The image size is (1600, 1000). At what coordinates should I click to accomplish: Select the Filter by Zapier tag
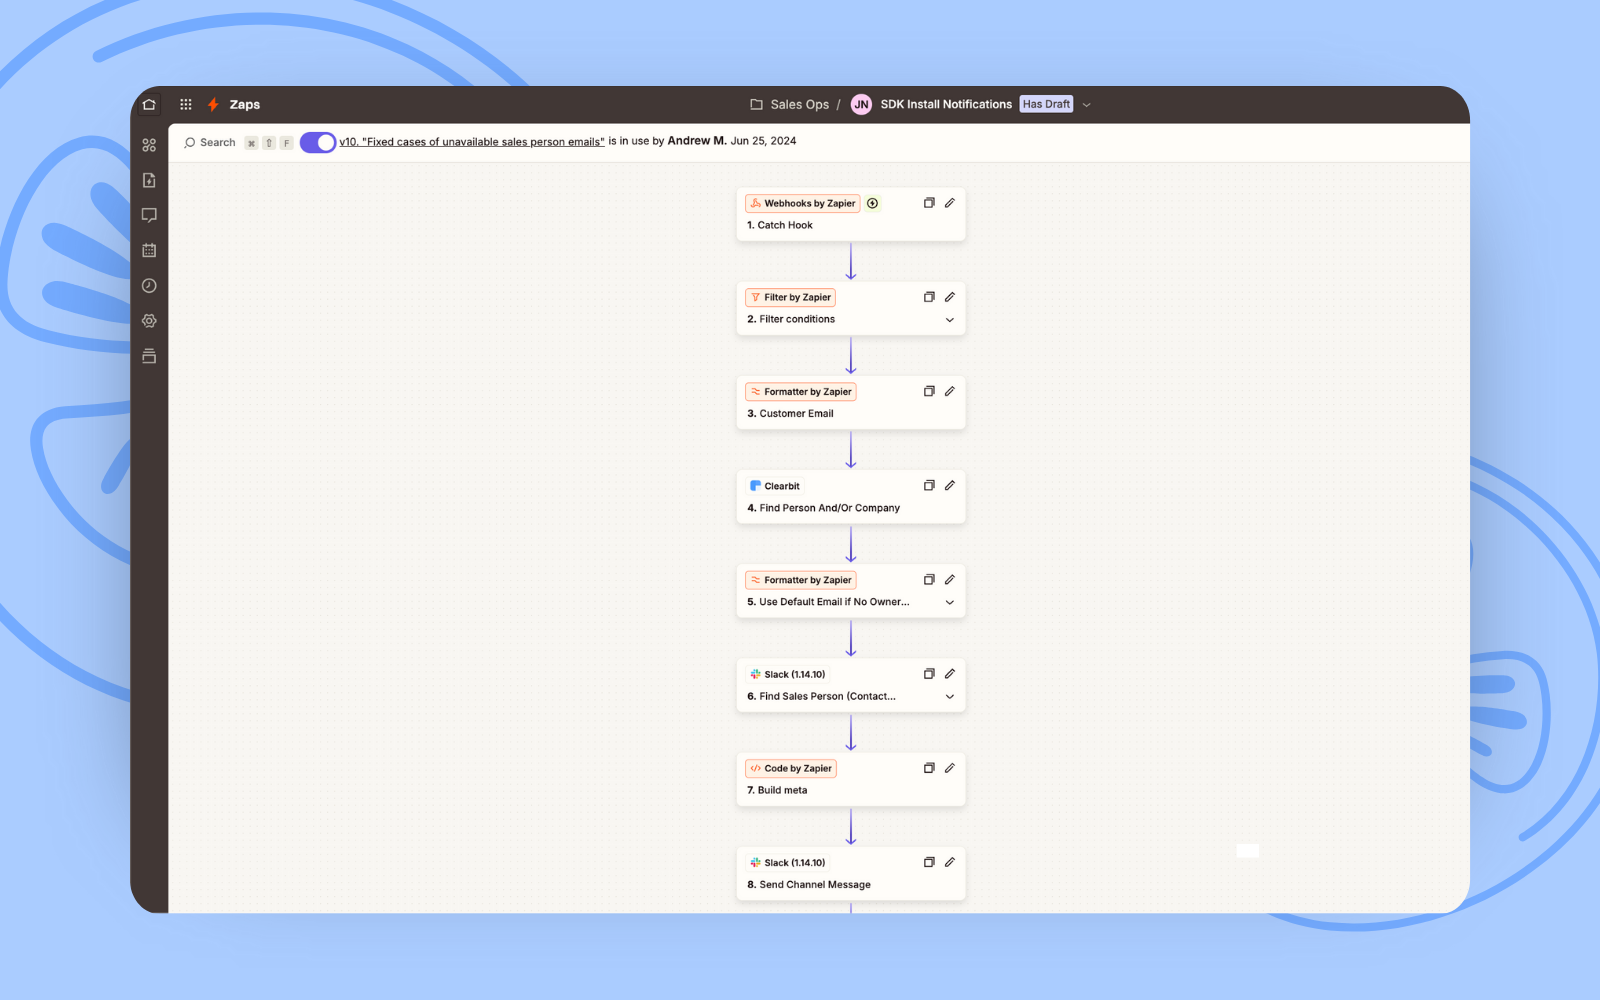click(790, 297)
